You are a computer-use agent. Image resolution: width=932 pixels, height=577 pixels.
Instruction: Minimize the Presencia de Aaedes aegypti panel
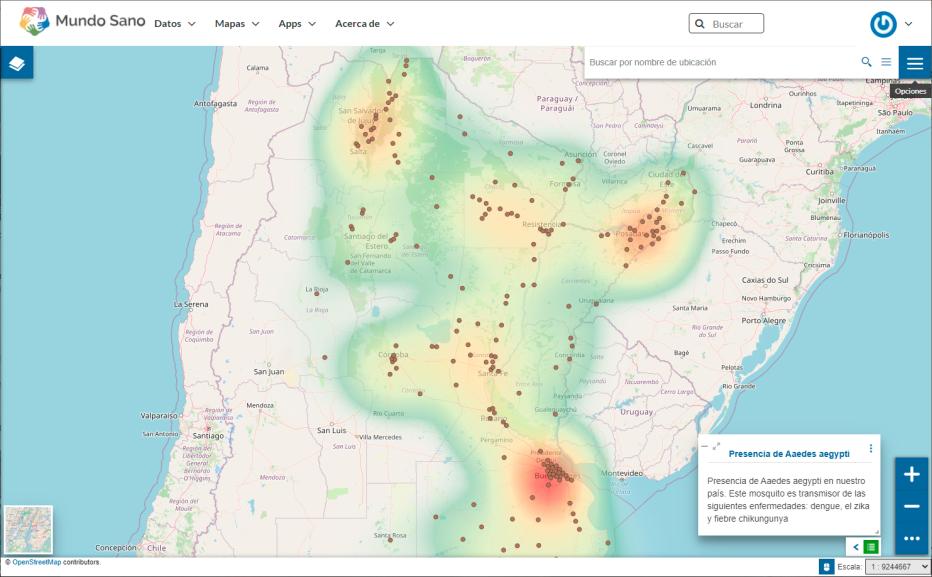[x=705, y=446]
